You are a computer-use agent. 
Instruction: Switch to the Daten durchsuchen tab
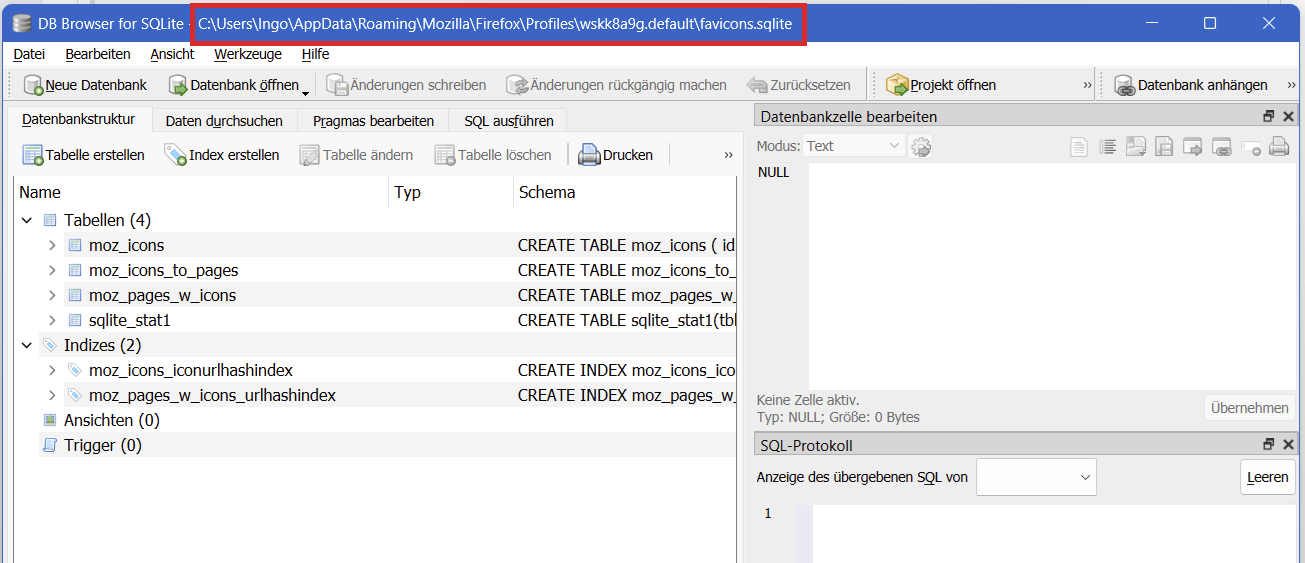[x=224, y=121]
